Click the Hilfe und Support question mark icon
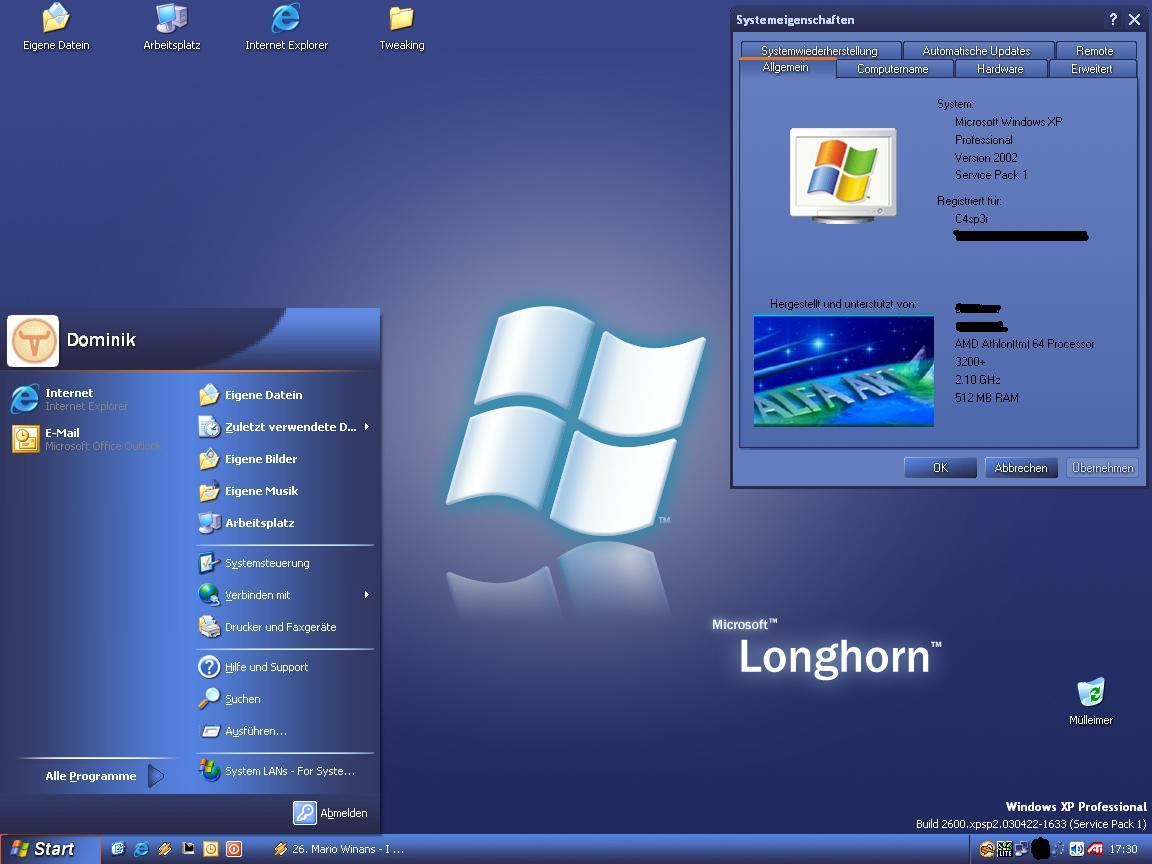 tap(209, 666)
